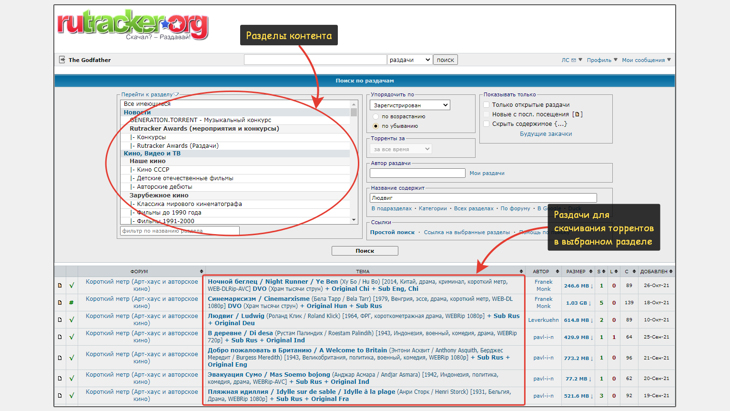Click the large Поиск button below the filters
The width and height of the screenshot is (730, 411).
[x=365, y=251]
